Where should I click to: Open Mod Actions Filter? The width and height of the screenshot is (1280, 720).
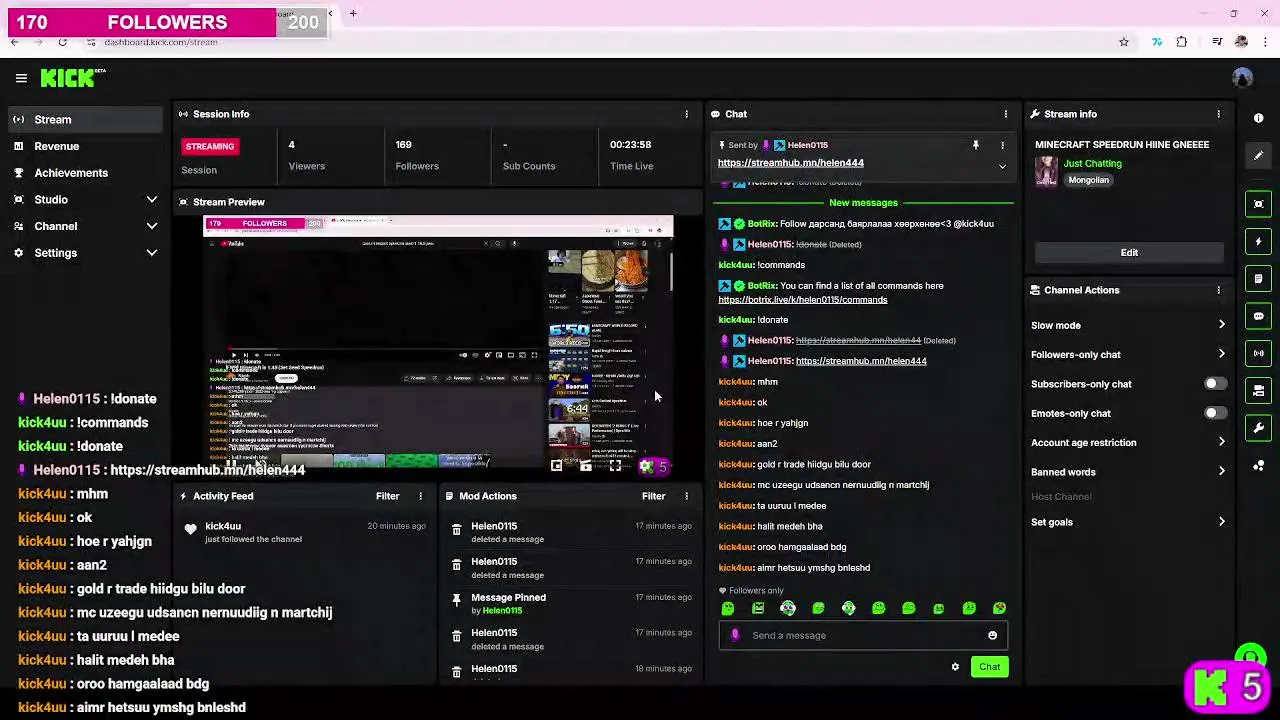653,496
